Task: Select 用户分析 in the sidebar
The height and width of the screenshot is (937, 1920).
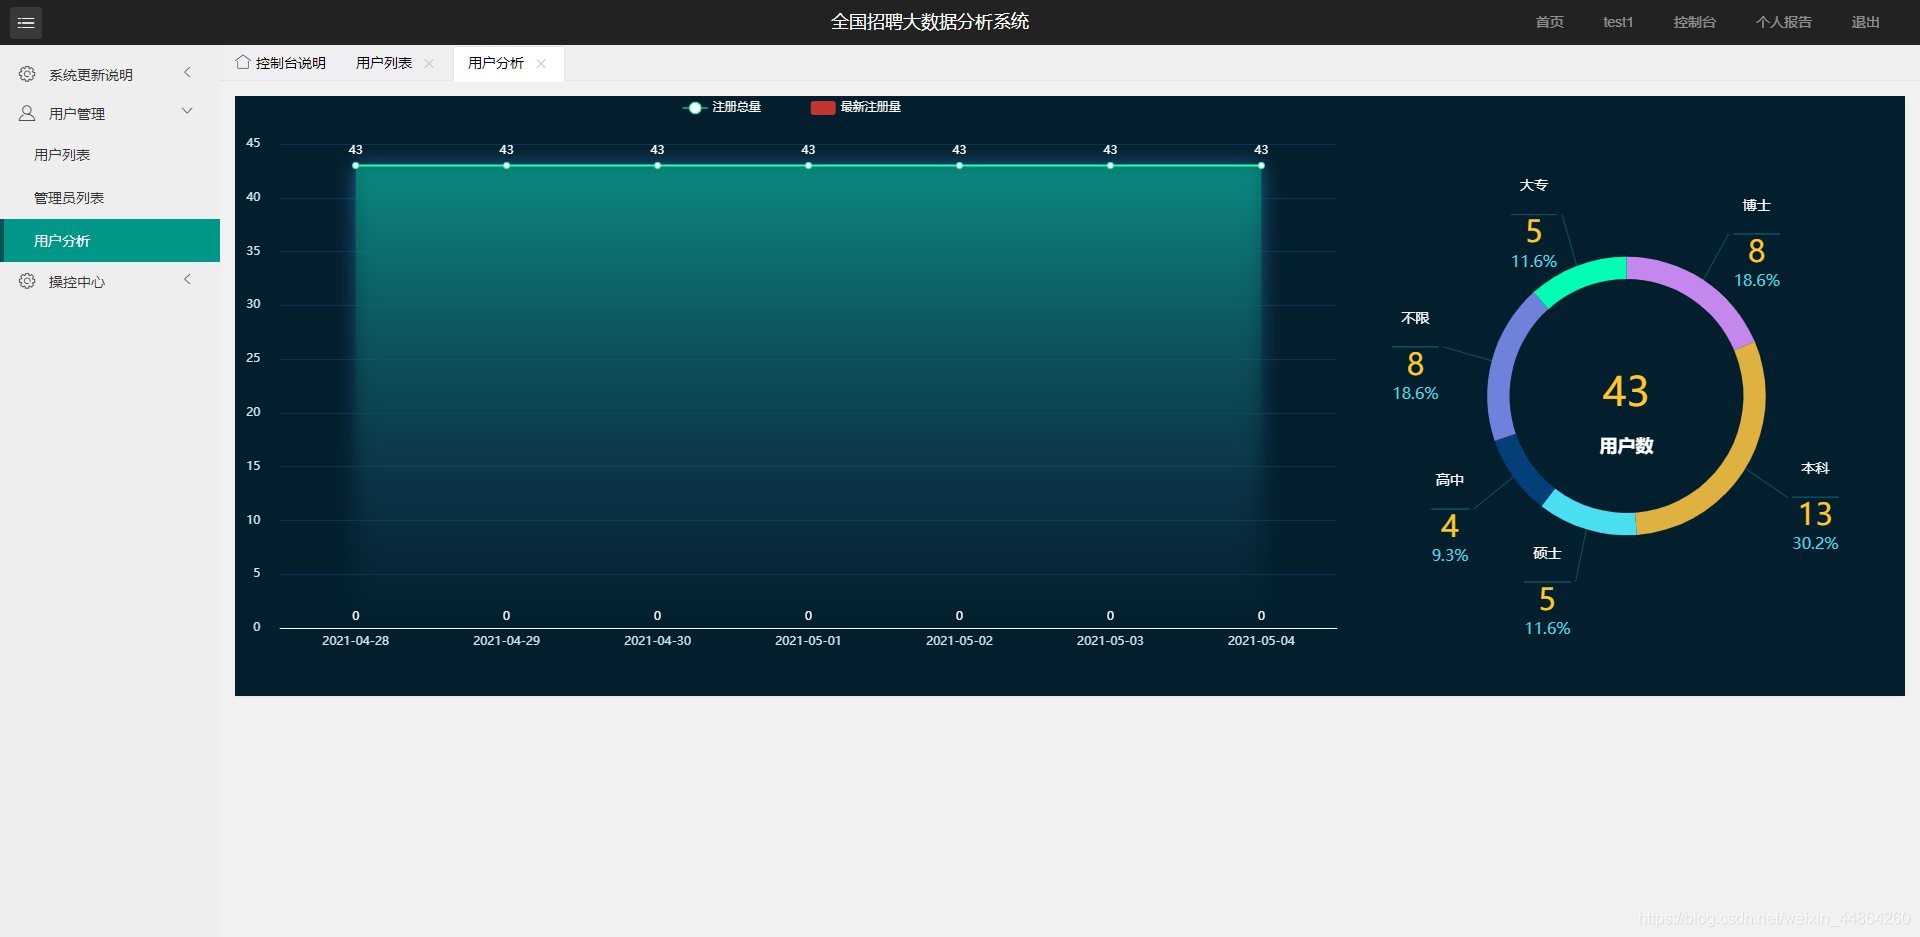Action: (x=110, y=240)
